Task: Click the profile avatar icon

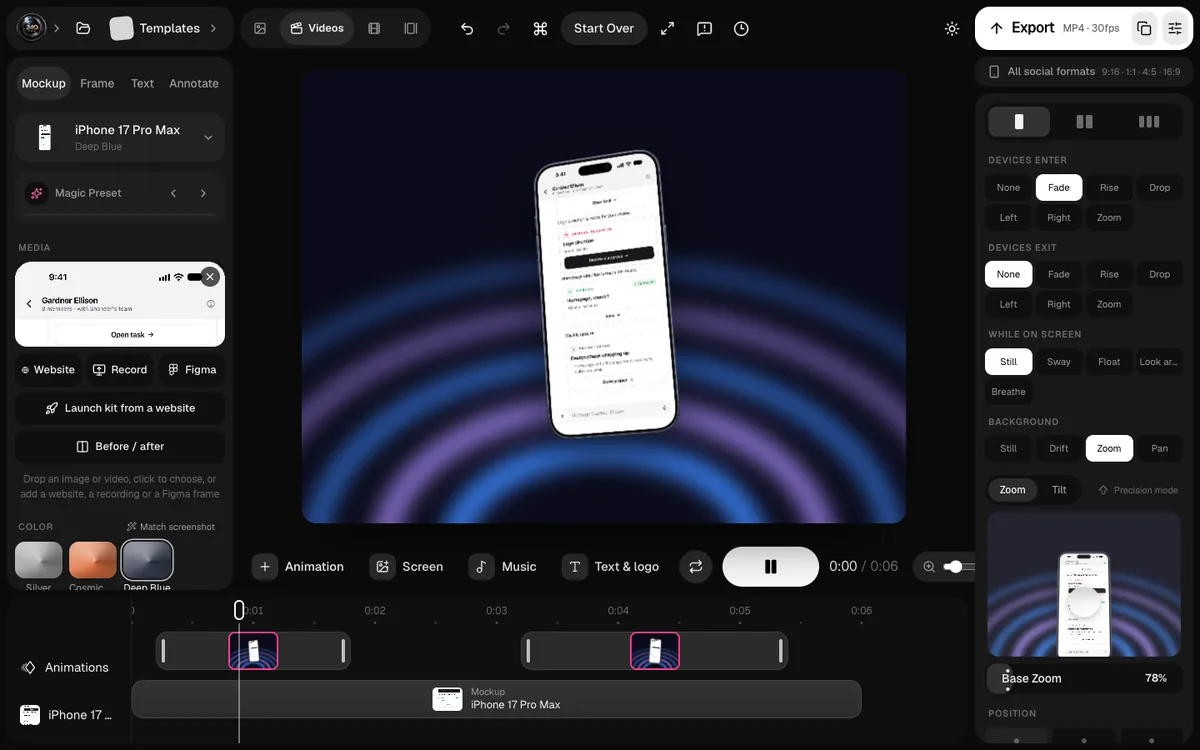Action: 32,28
